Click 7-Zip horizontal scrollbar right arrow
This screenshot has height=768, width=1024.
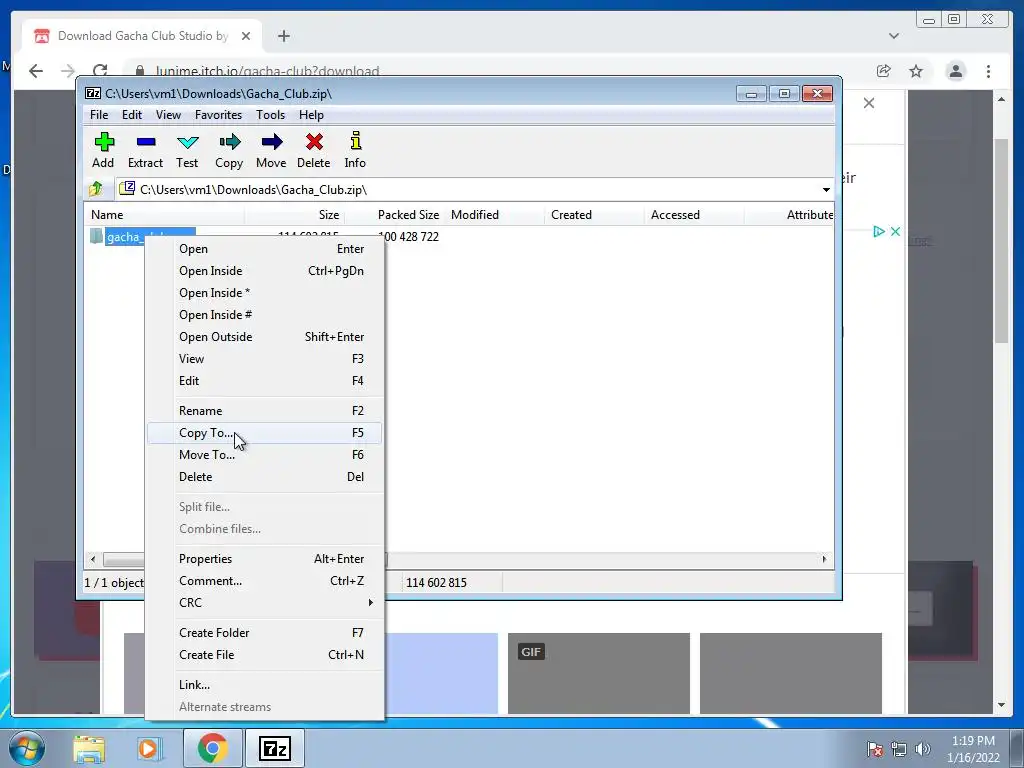click(x=824, y=559)
